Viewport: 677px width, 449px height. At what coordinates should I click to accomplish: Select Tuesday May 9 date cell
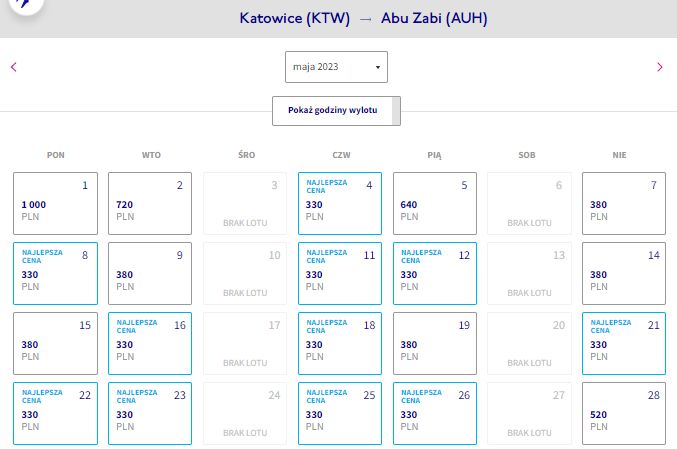(150, 273)
